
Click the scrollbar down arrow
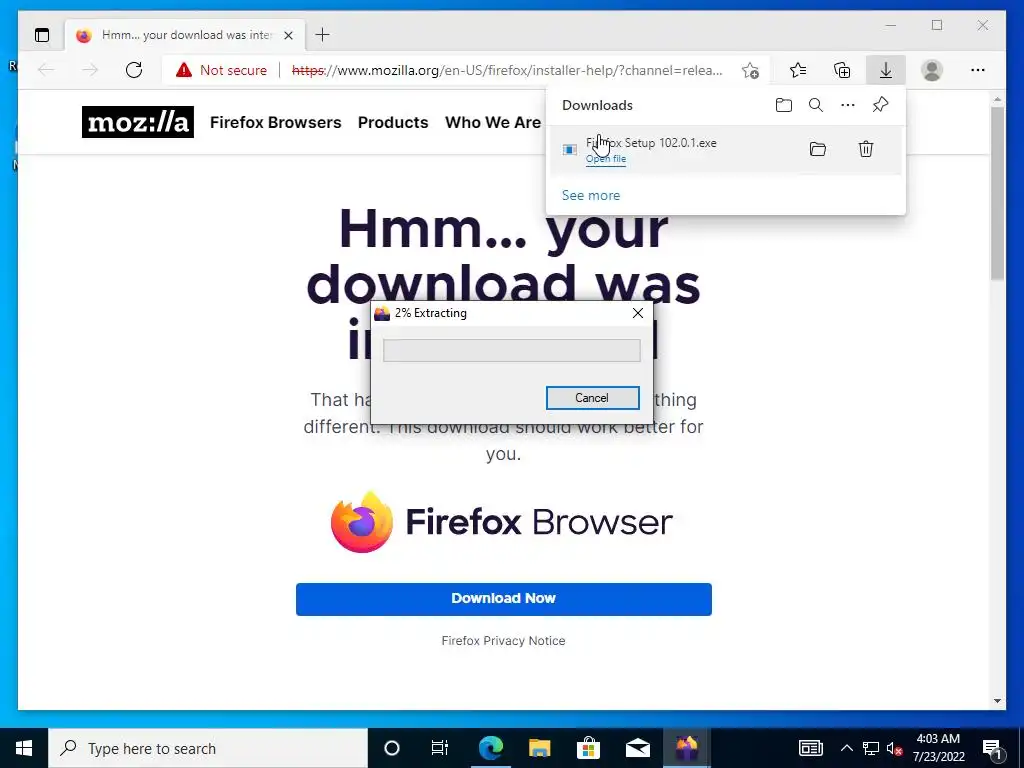pos(997,701)
